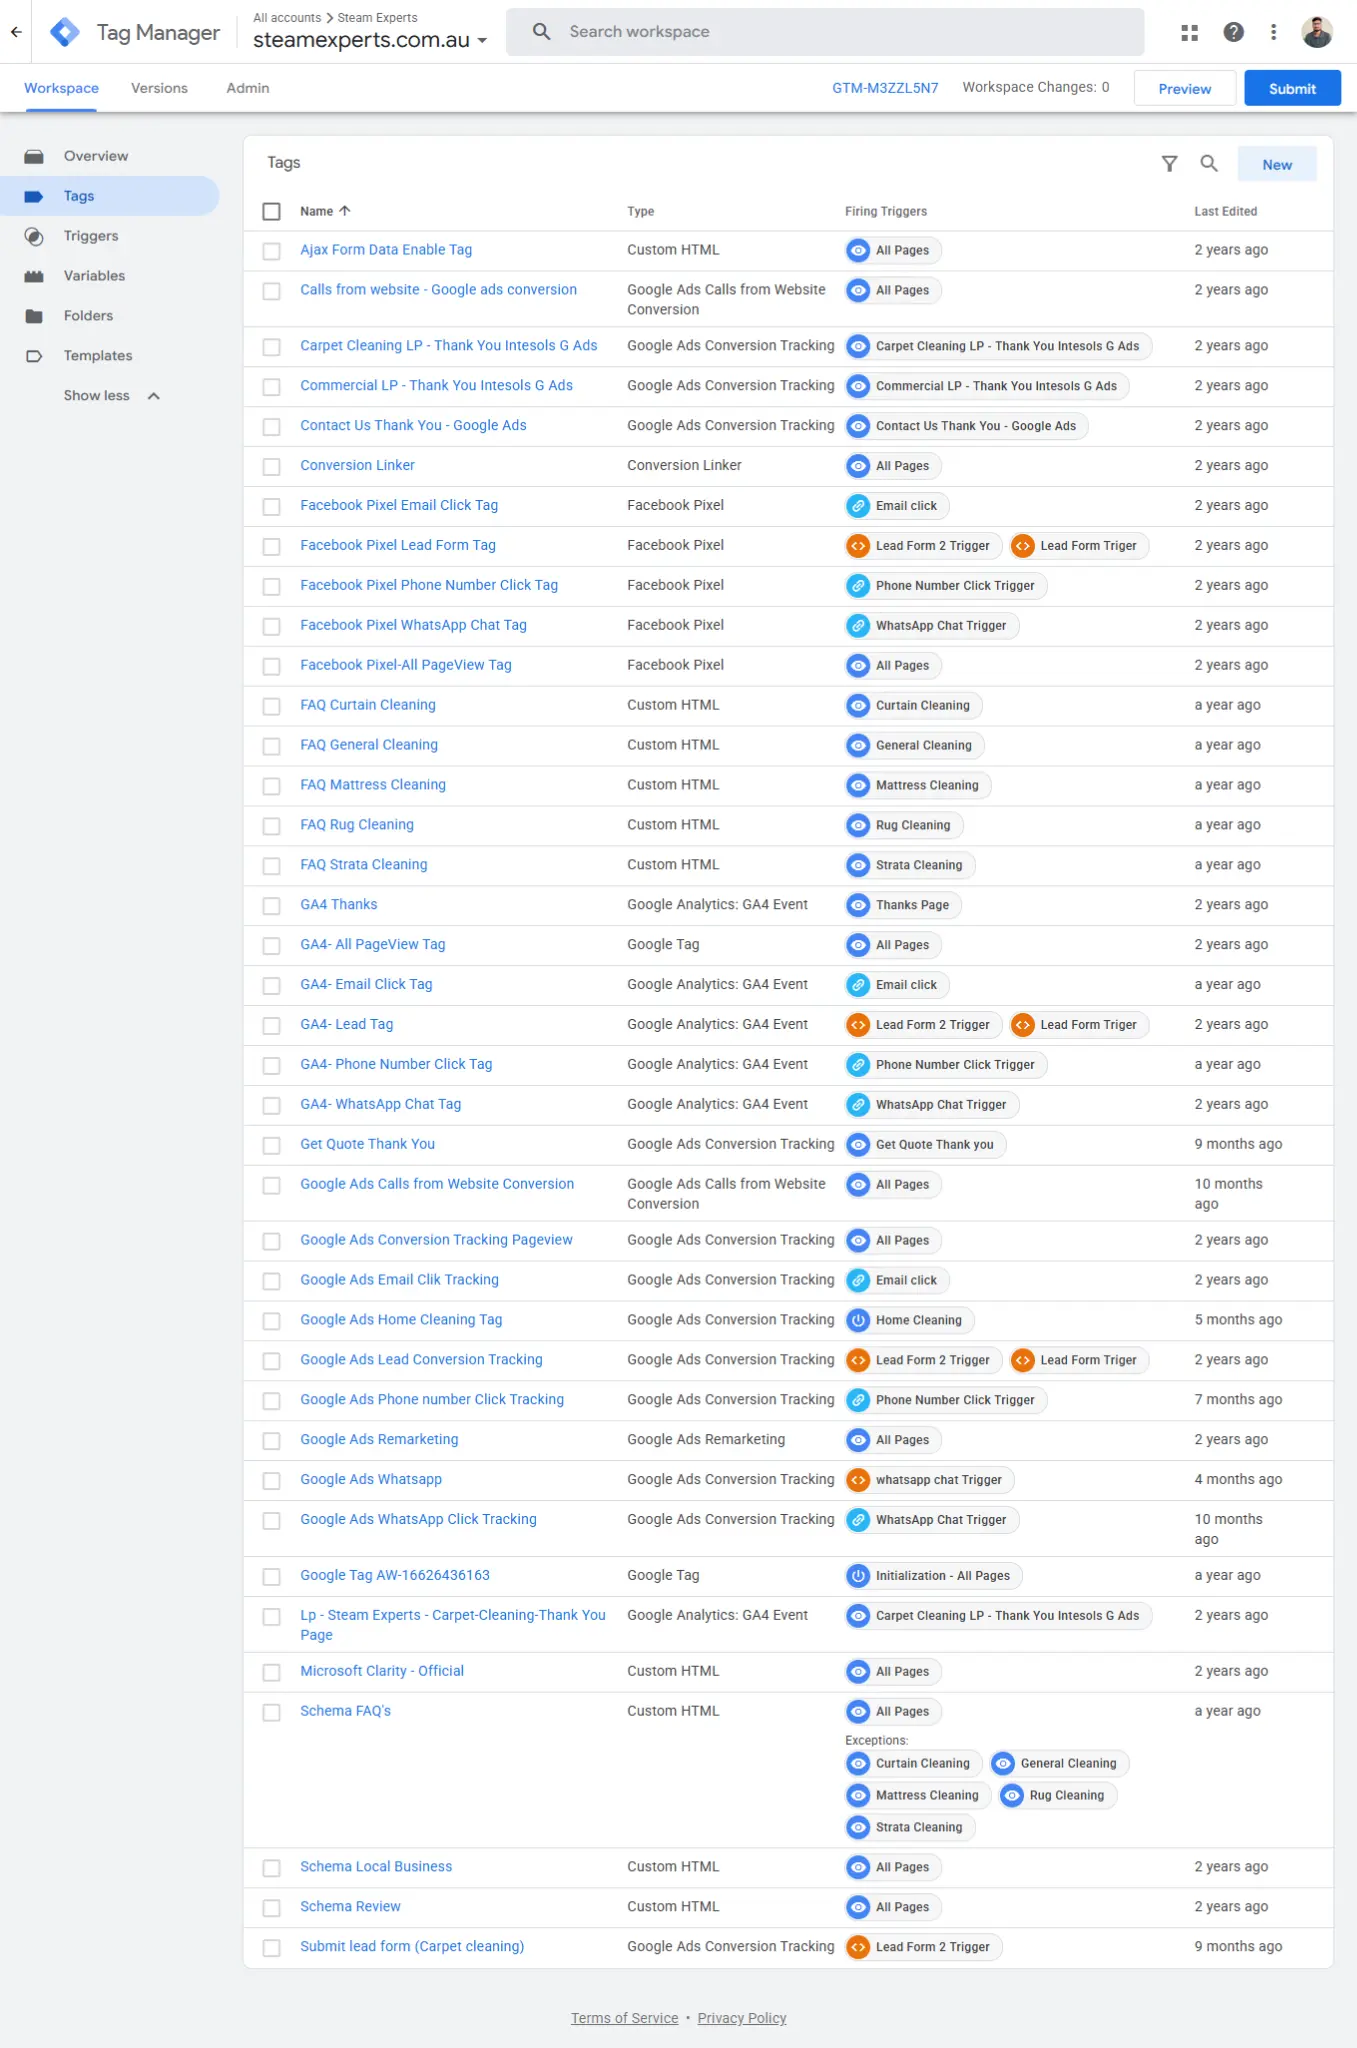Click the whatsapp chat Trigger chip for Google Ads Whatsapp

pyautogui.click(x=929, y=1480)
